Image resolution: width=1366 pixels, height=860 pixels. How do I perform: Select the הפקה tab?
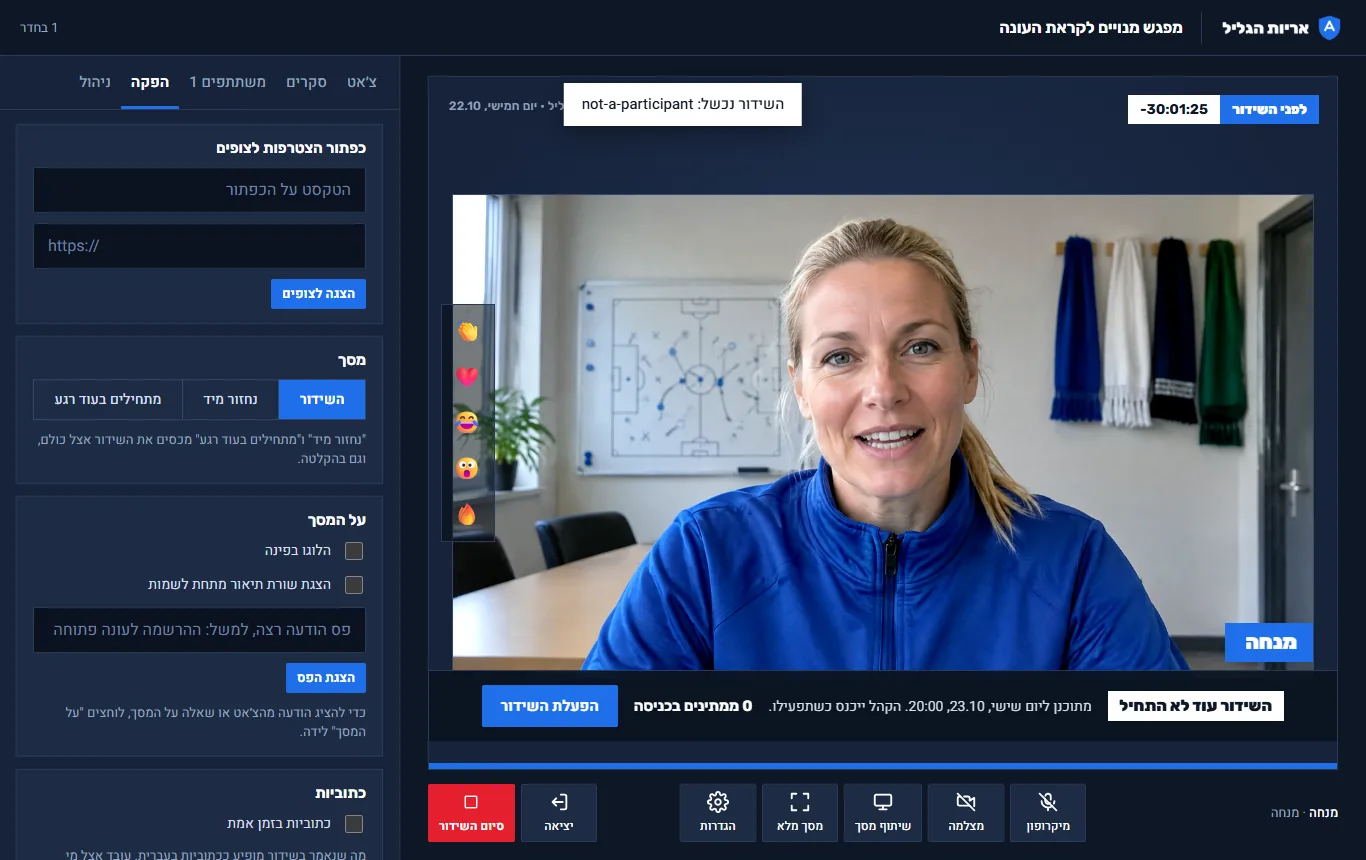click(150, 82)
